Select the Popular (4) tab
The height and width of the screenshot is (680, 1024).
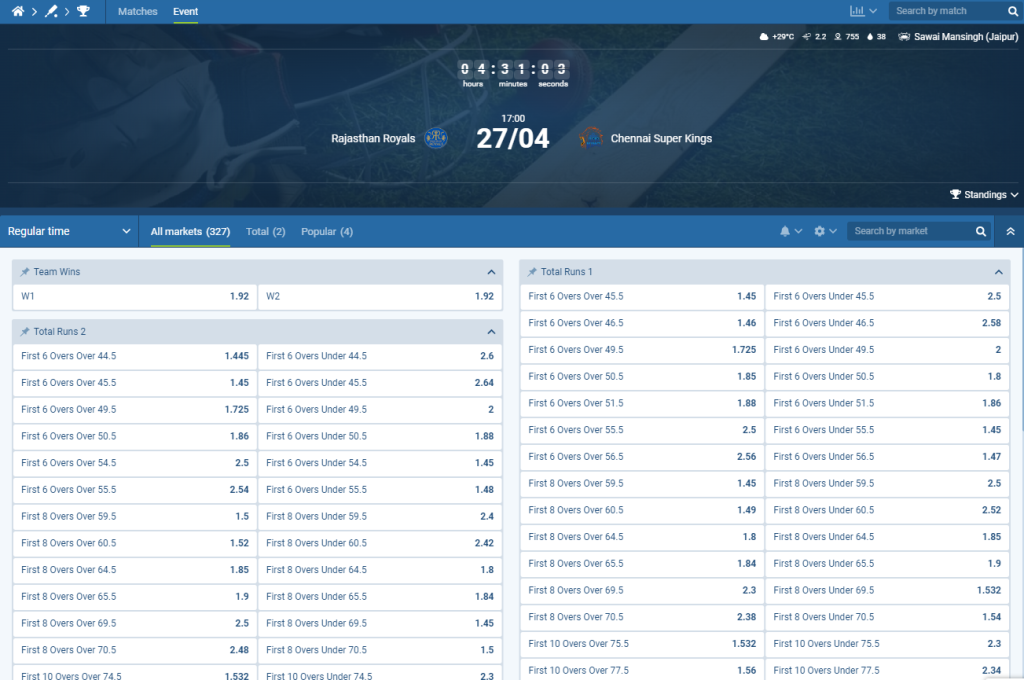(x=327, y=231)
